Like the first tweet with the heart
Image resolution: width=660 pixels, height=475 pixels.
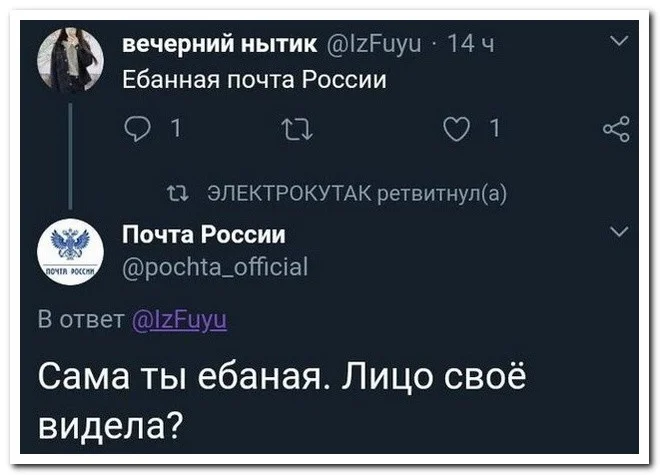click(459, 129)
